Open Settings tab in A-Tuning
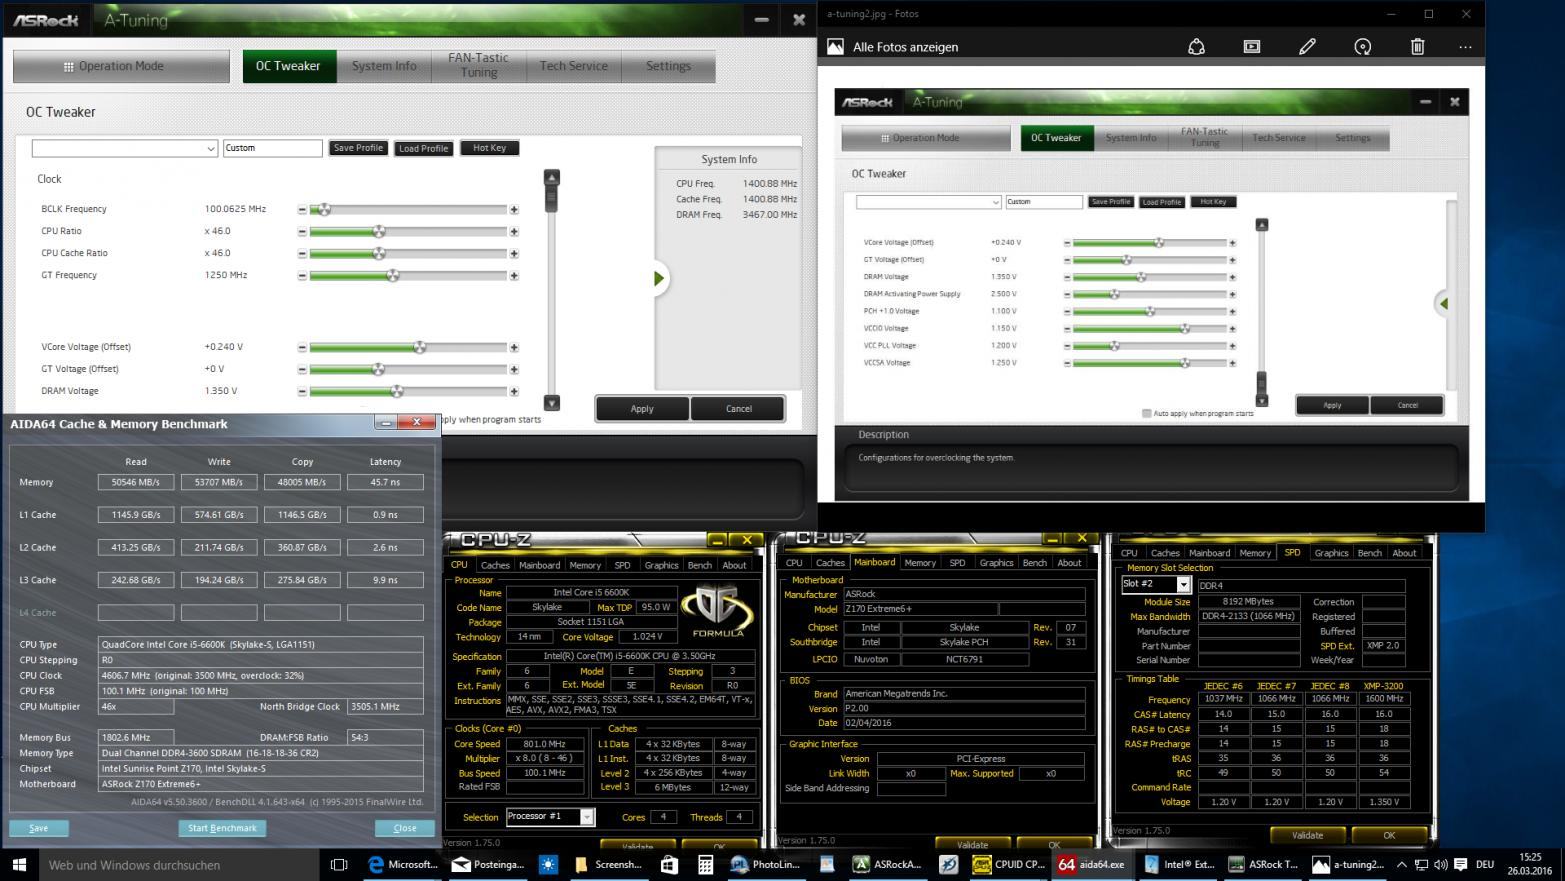 tap(668, 66)
